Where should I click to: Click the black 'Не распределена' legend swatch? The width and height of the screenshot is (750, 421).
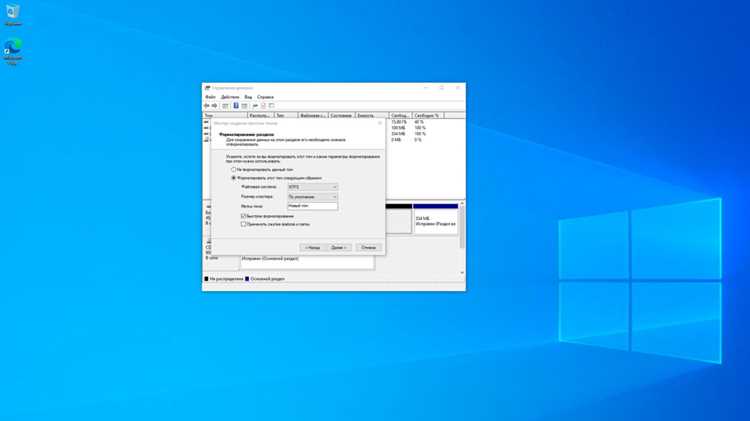(x=207, y=279)
